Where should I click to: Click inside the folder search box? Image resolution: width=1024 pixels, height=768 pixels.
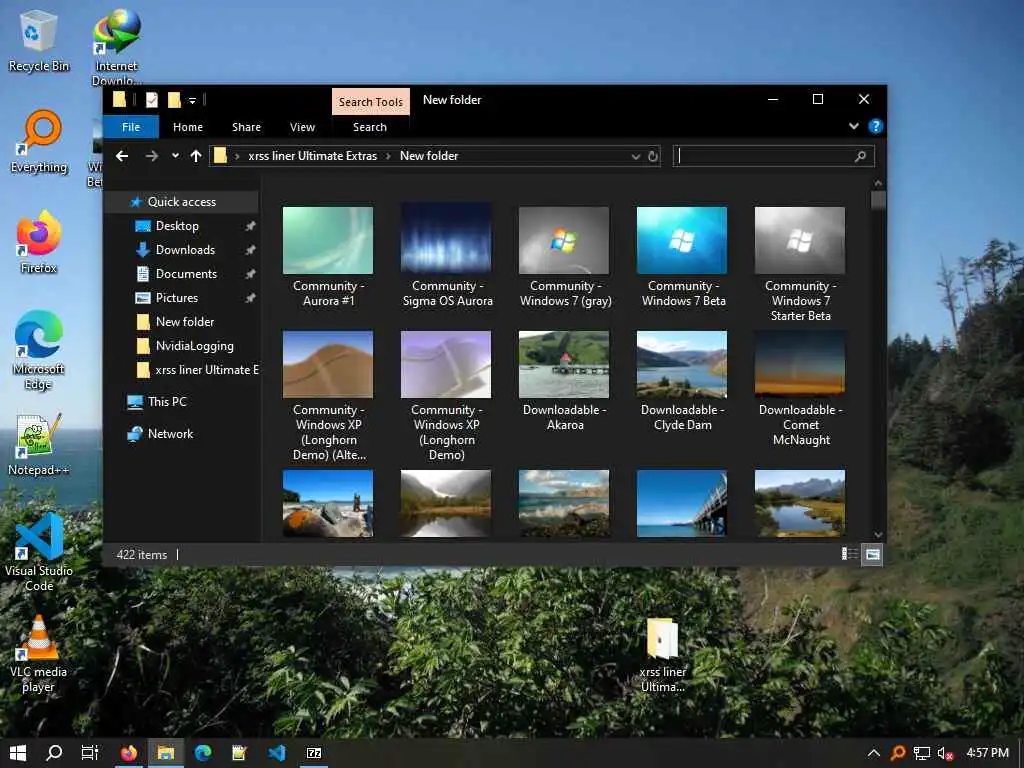coord(765,156)
